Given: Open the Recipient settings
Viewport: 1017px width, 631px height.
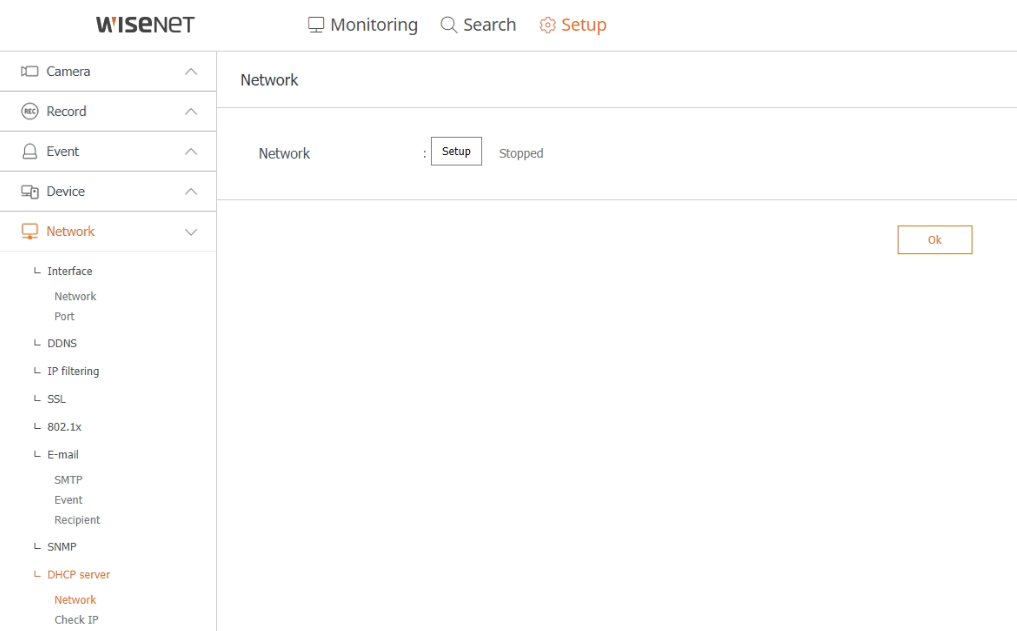Looking at the screenshot, I should point(77,520).
